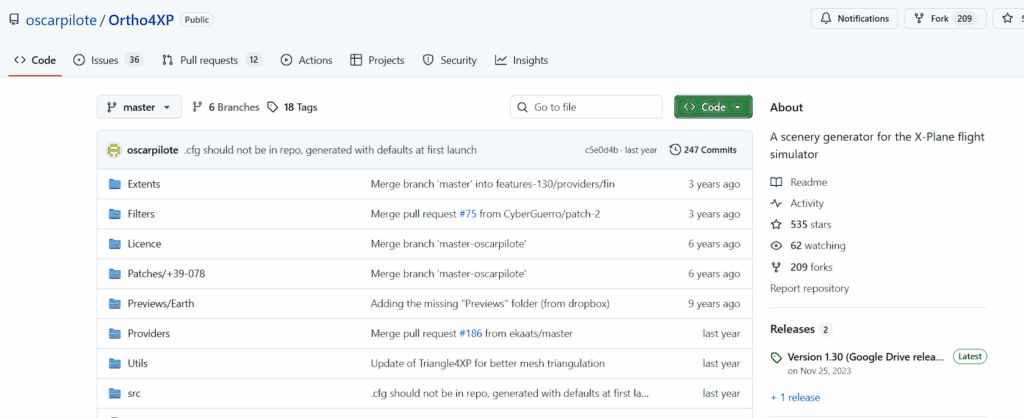Screen dimensions: 1024x418
Task: Open the src folder
Action: (134, 393)
